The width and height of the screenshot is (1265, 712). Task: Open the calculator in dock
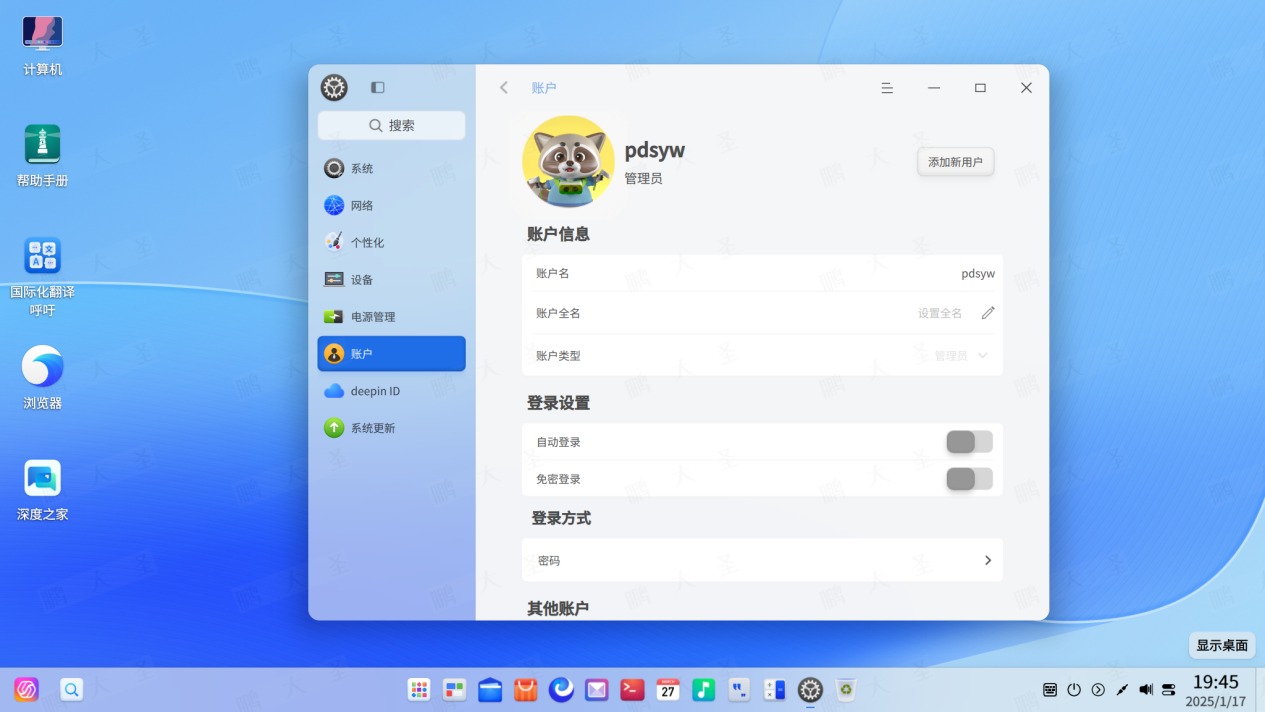point(775,689)
